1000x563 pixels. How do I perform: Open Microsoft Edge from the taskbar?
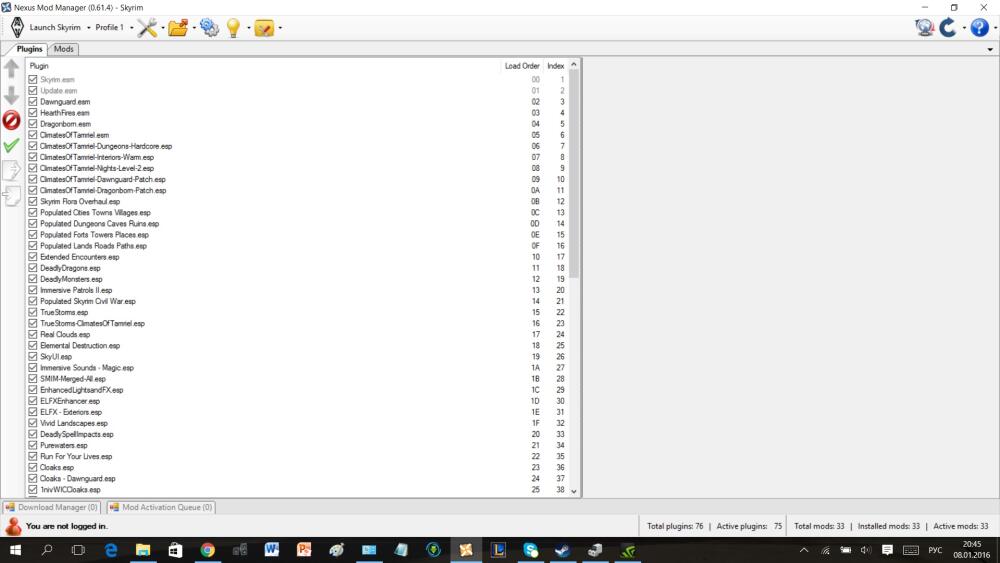[111, 550]
